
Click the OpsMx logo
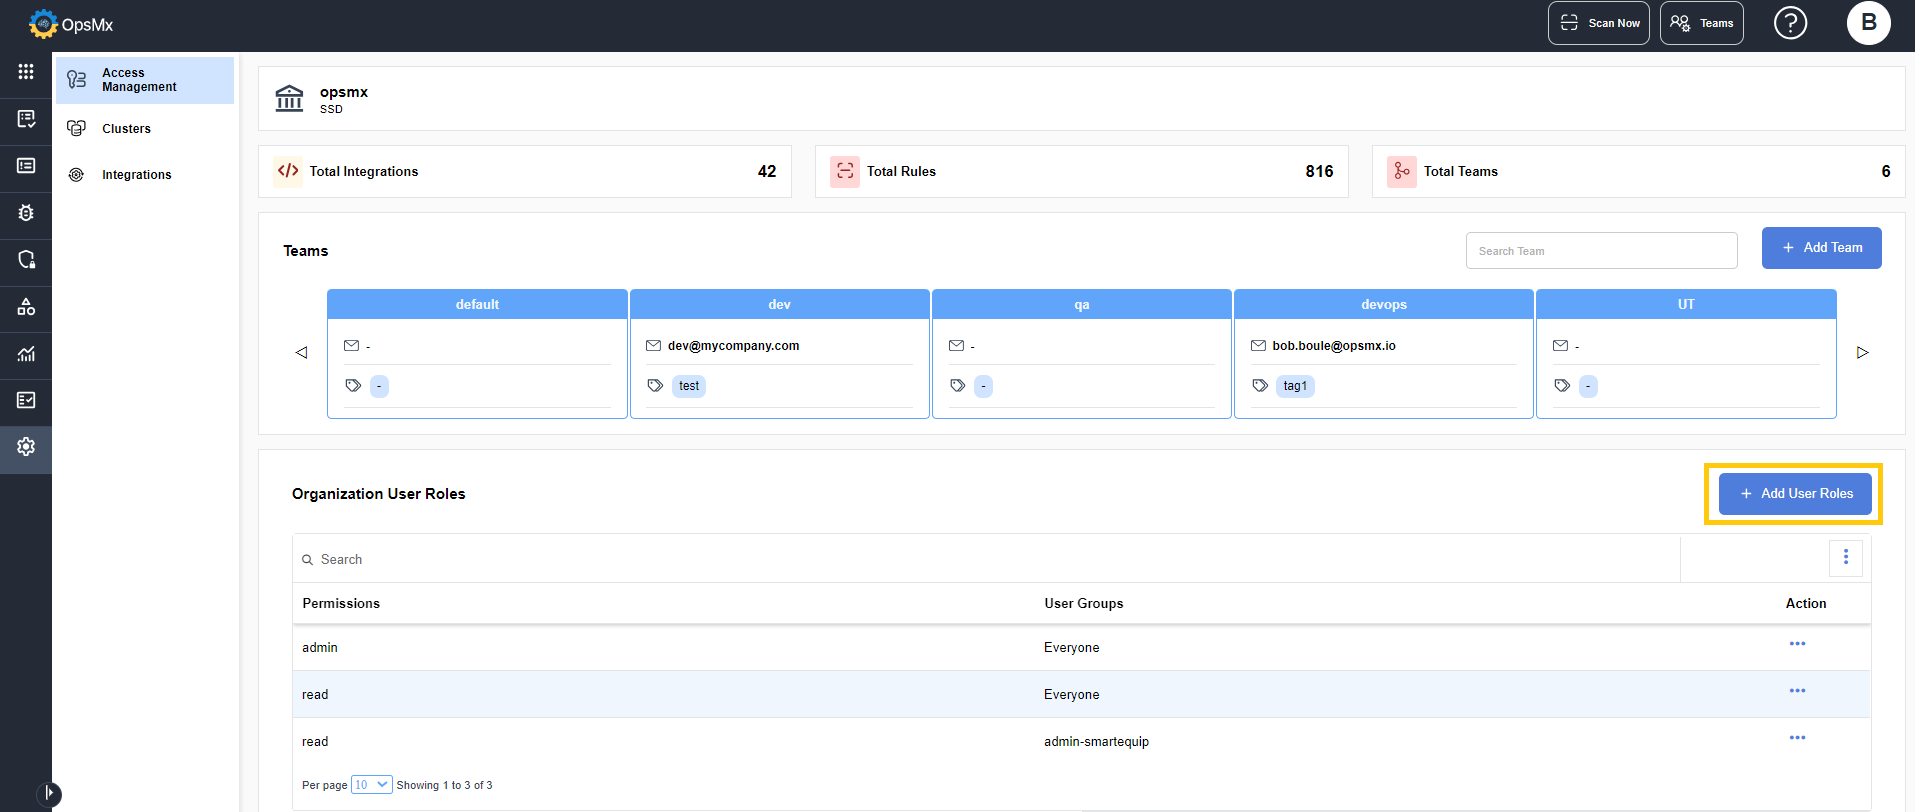point(71,24)
